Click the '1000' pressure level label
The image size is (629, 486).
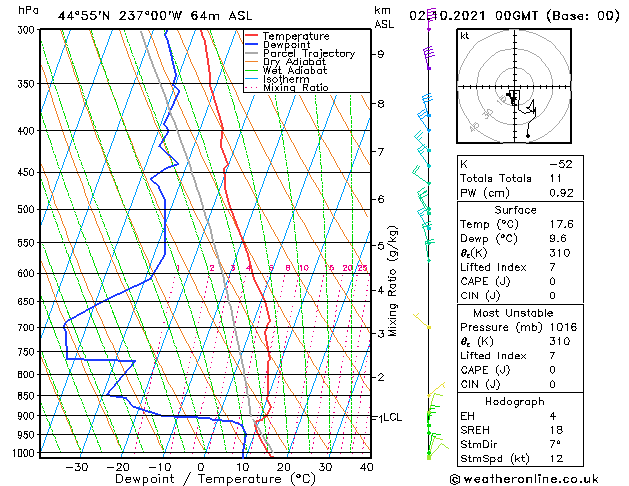(26, 453)
